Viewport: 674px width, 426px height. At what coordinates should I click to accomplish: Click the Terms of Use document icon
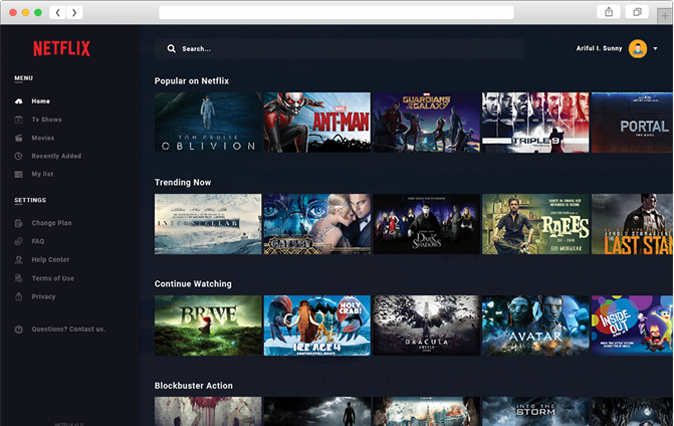pos(18,278)
